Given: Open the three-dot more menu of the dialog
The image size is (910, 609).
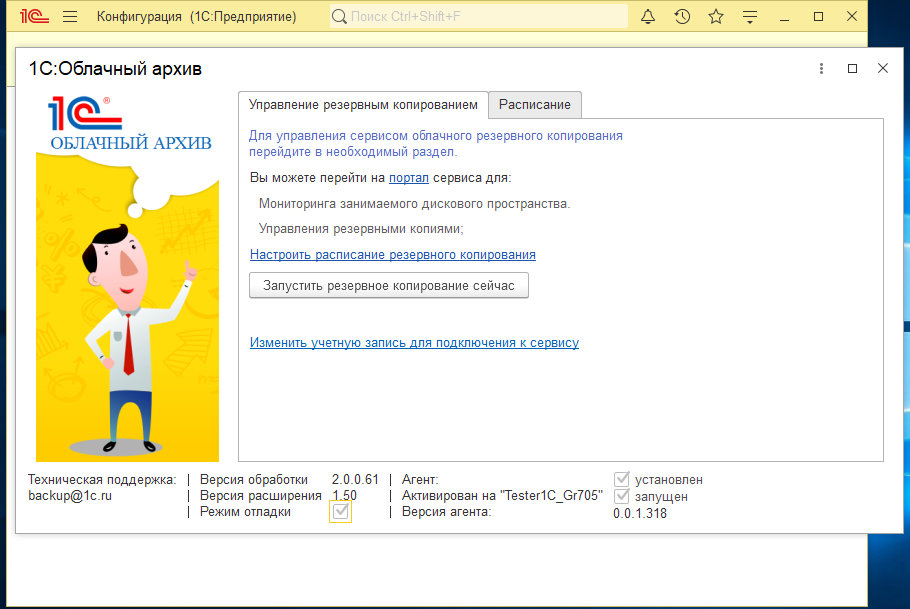Looking at the screenshot, I should pos(821,69).
